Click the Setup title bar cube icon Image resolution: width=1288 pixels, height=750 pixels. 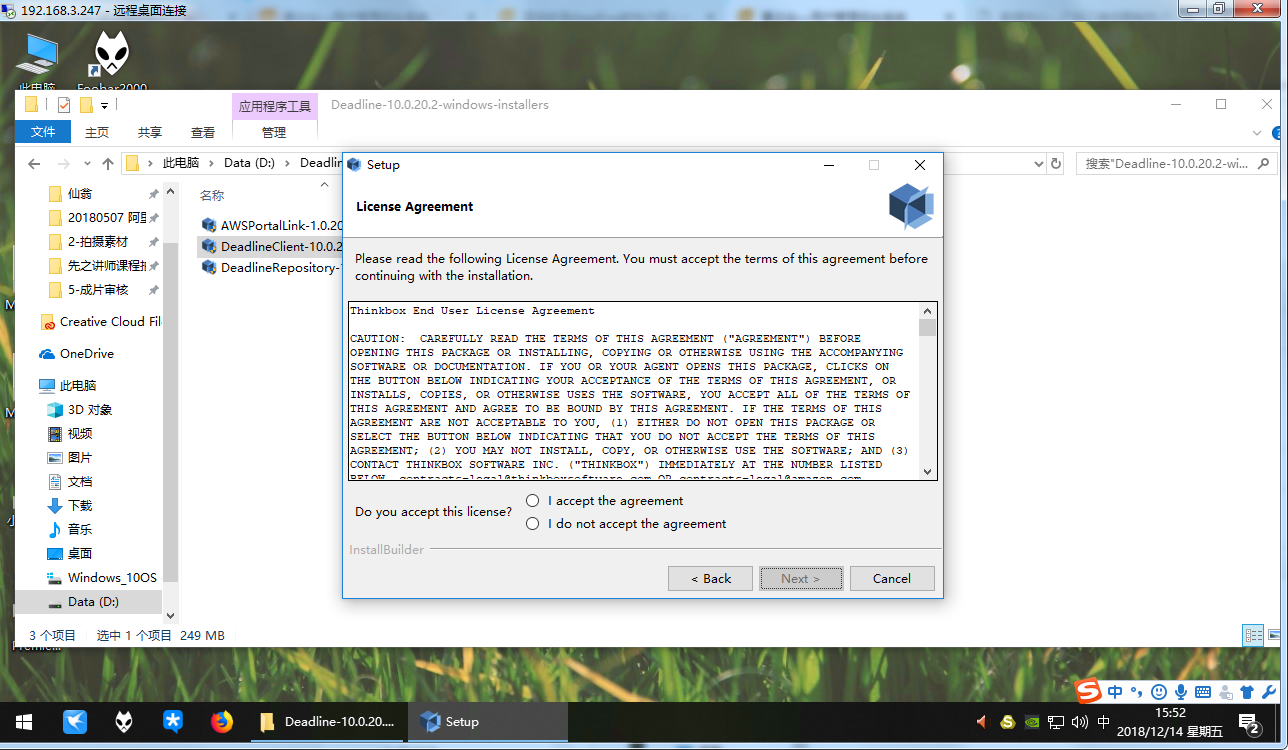(x=354, y=165)
